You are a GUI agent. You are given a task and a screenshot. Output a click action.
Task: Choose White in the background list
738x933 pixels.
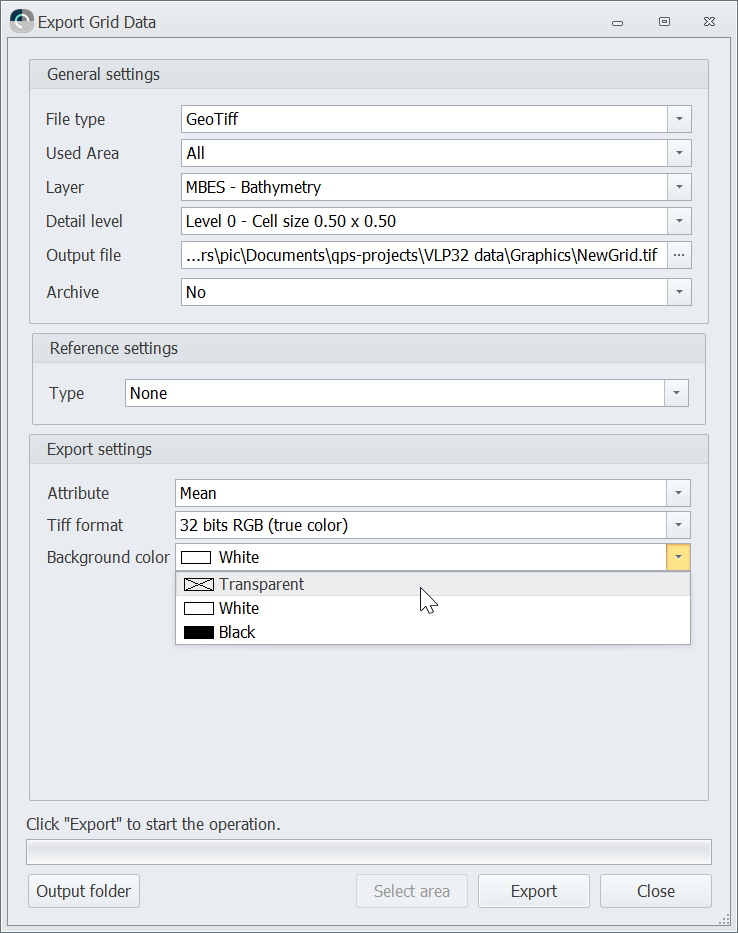click(x=239, y=608)
